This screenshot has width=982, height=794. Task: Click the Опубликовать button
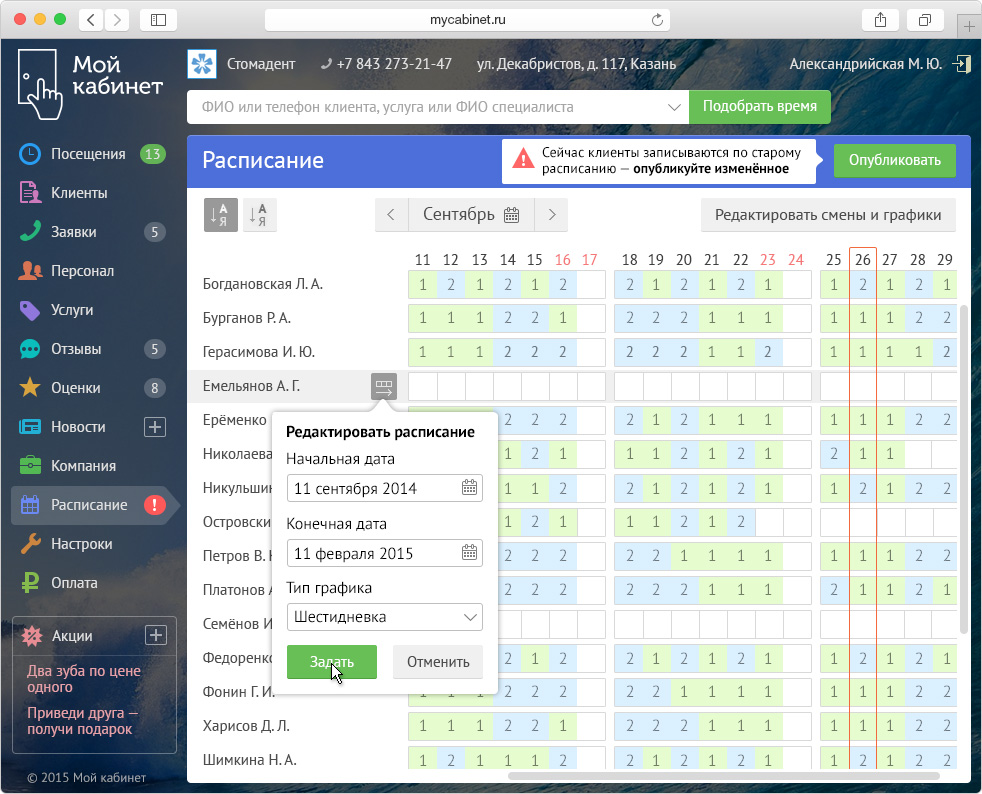[894, 160]
